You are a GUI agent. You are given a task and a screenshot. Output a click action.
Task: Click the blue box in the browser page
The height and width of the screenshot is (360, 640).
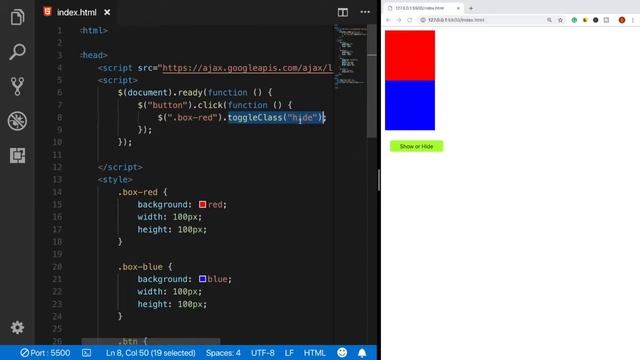click(410, 105)
